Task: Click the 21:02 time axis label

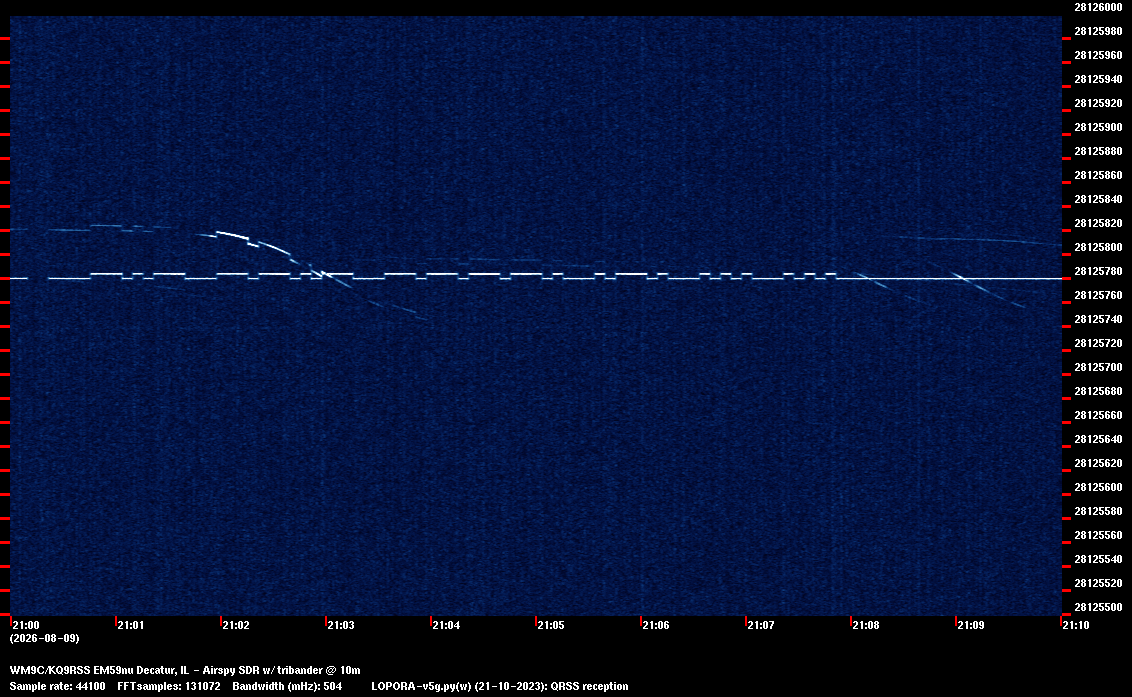Action: pos(236,625)
